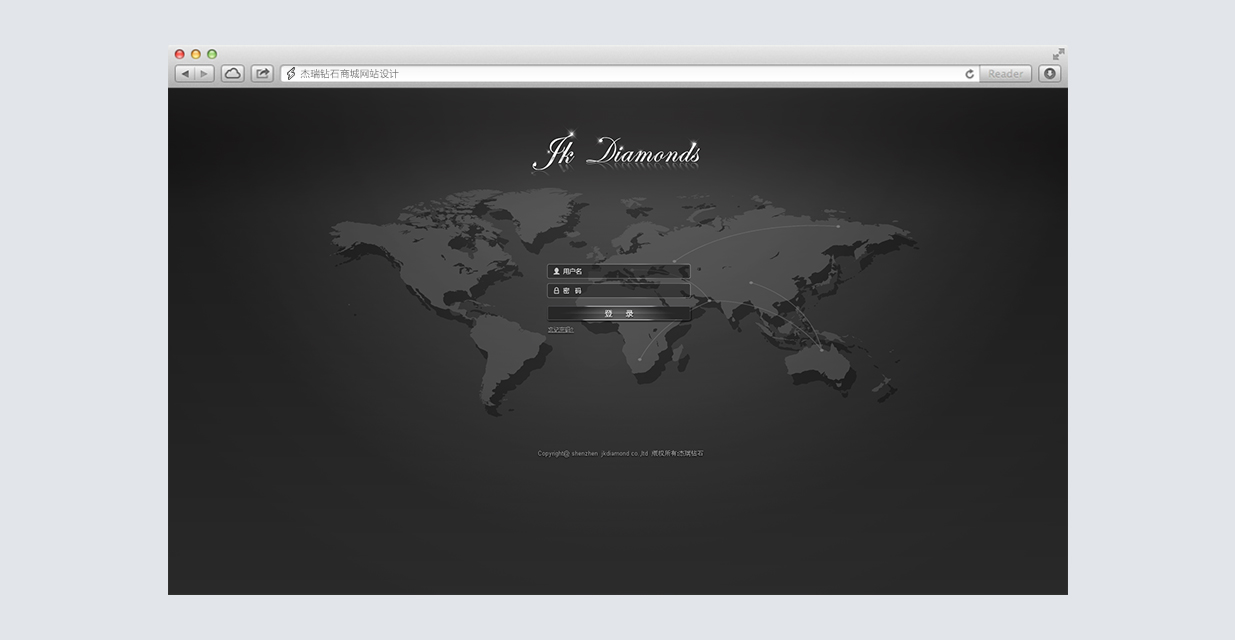Reload the page with the refresh icon
Image resolution: width=1235 pixels, height=640 pixels.
tap(969, 74)
